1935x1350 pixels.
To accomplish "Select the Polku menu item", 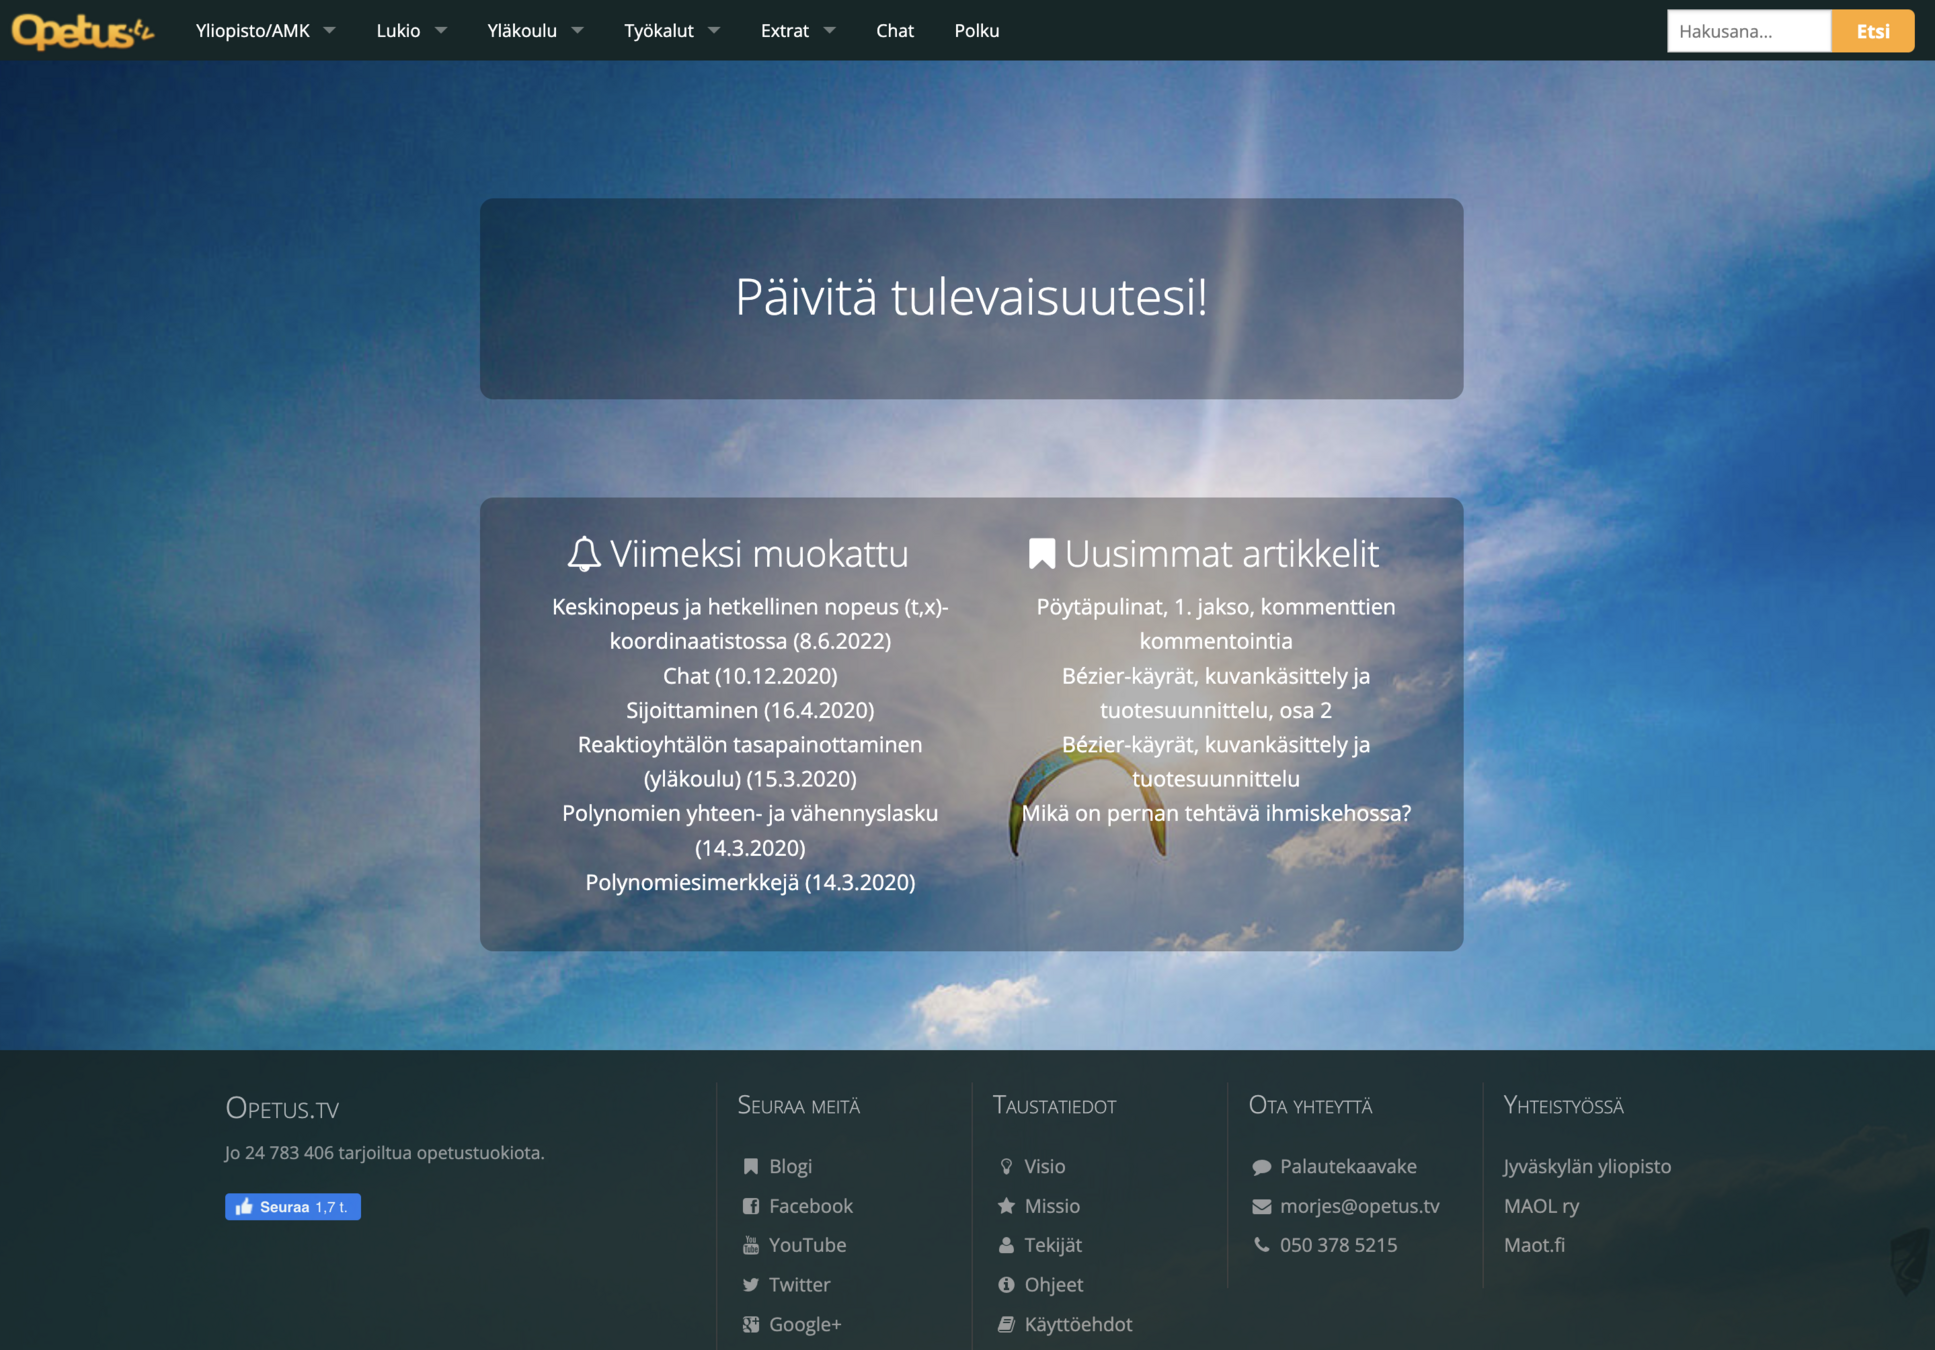I will [976, 31].
